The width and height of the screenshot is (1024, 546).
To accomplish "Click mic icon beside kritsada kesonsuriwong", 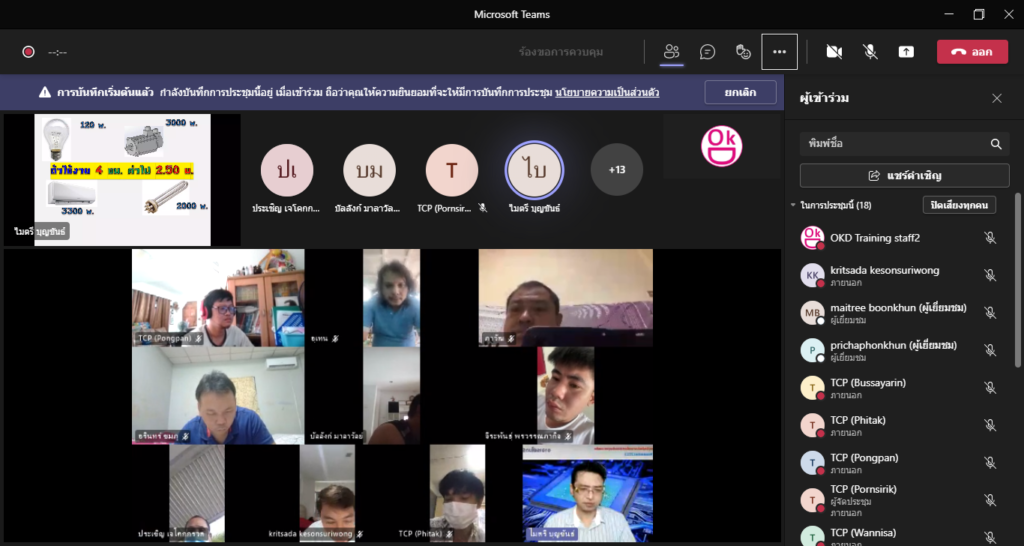I will pyautogui.click(x=990, y=275).
